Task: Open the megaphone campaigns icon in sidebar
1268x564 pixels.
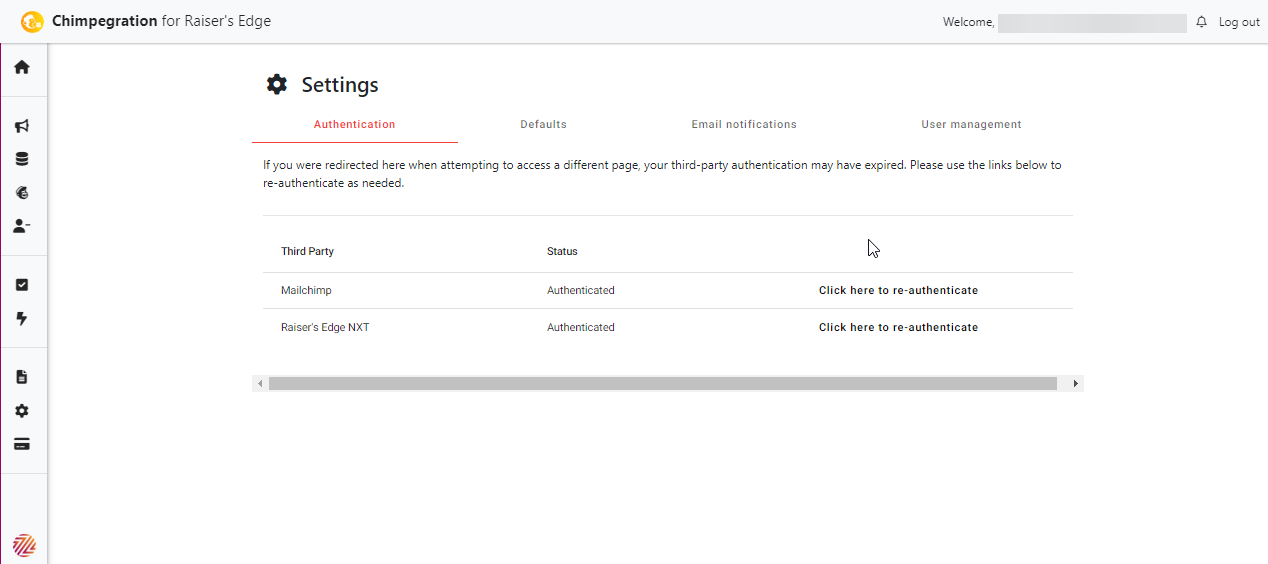Action: coord(22,126)
